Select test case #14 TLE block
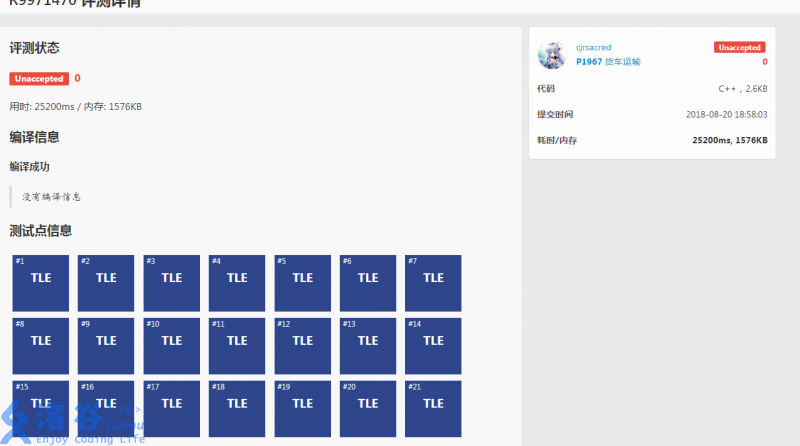 [x=433, y=346]
